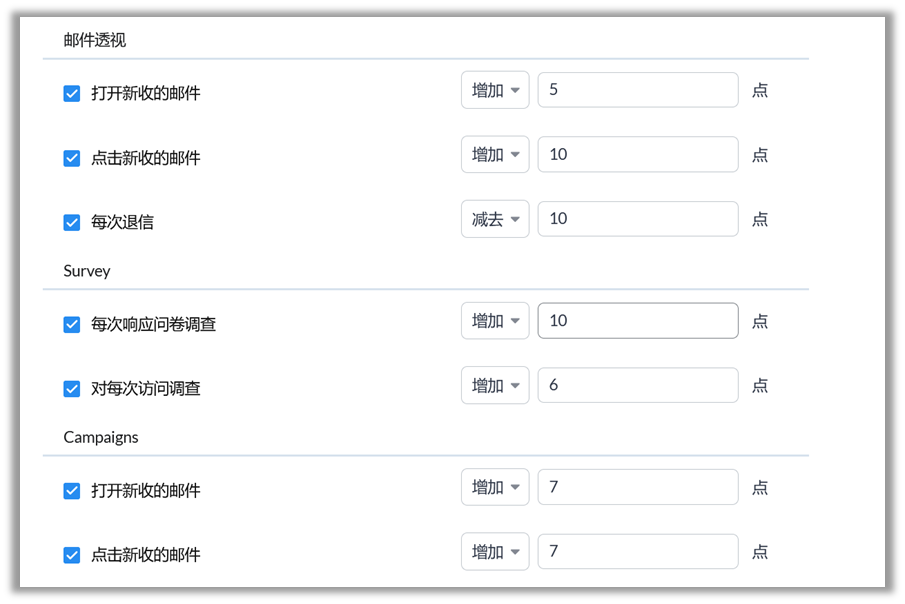Viewport: 905px width, 604px height.
Task: Uncheck 点击新收的邮件 under Campaigns
Action: pyautogui.click(x=72, y=555)
